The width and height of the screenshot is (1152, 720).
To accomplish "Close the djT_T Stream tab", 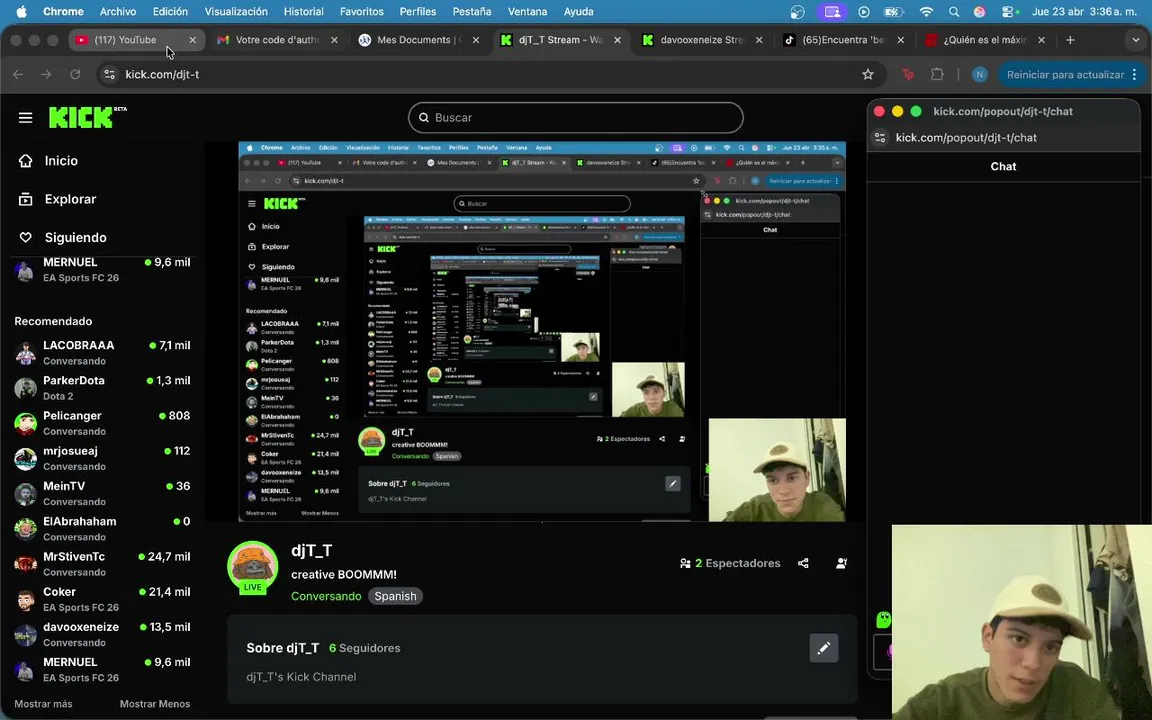I will tap(617, 40).
